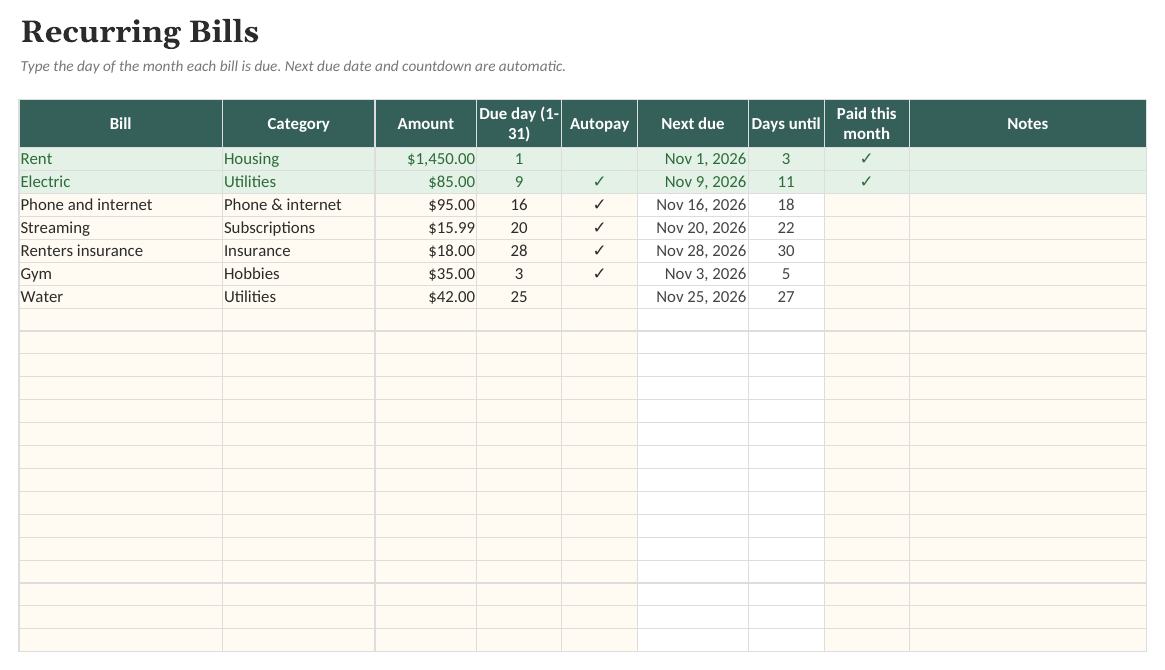
Task: Toggle the Paid this month checkmark for Rent
Action: coord(866,159)
